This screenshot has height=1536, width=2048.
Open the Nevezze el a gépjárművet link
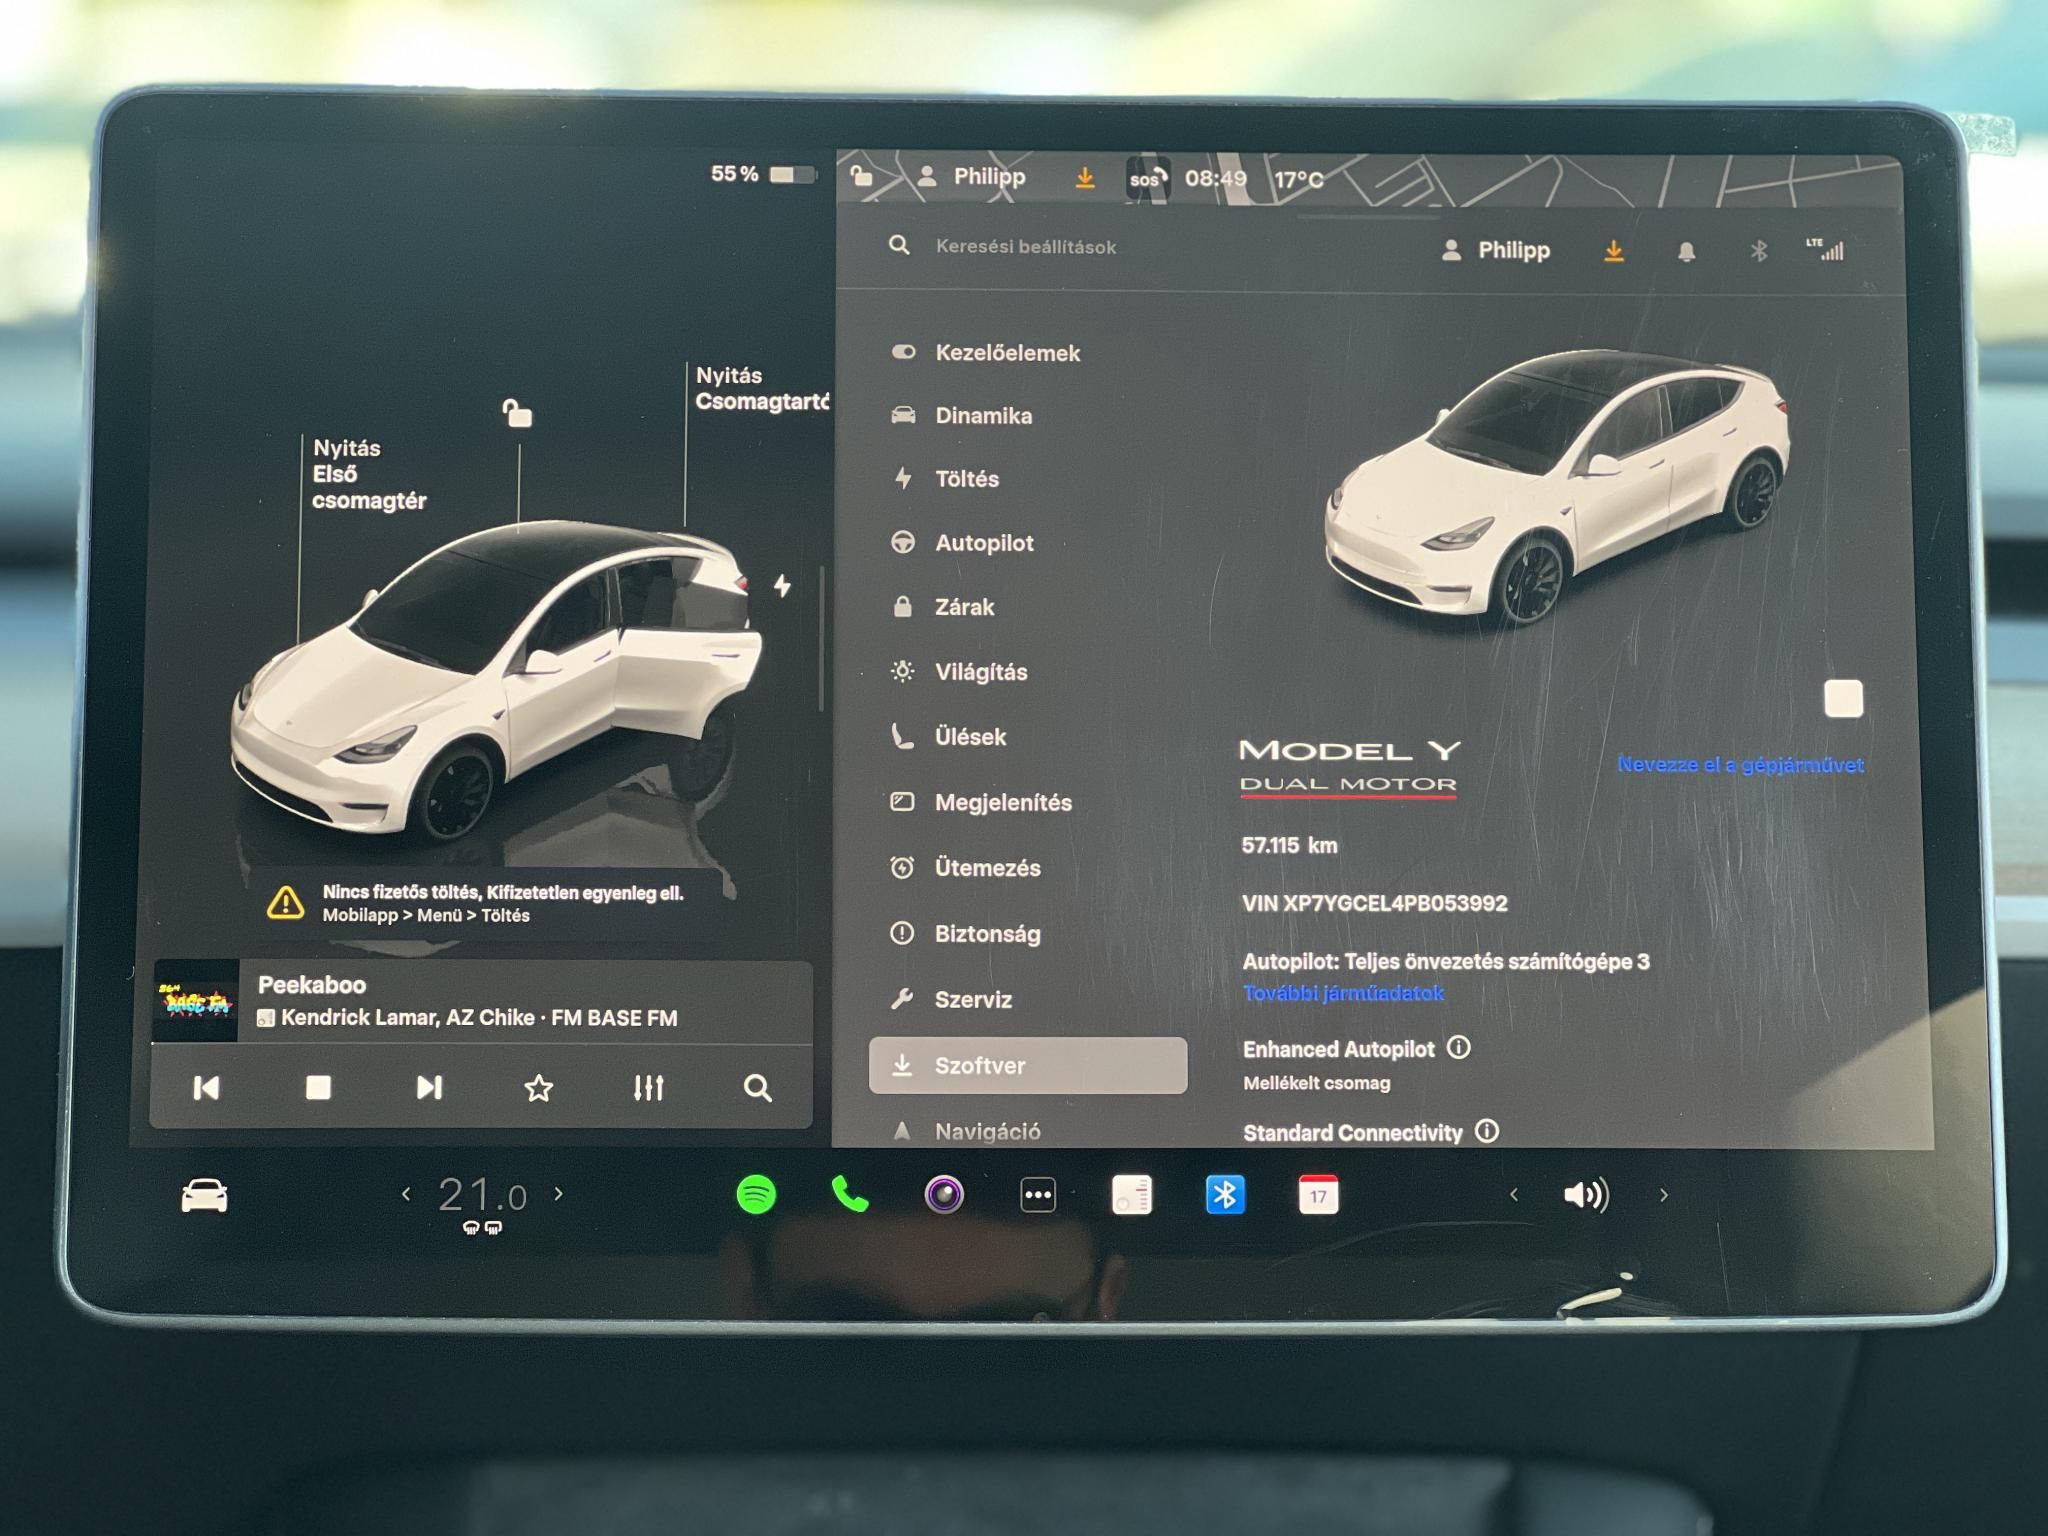click(1742, 765)
